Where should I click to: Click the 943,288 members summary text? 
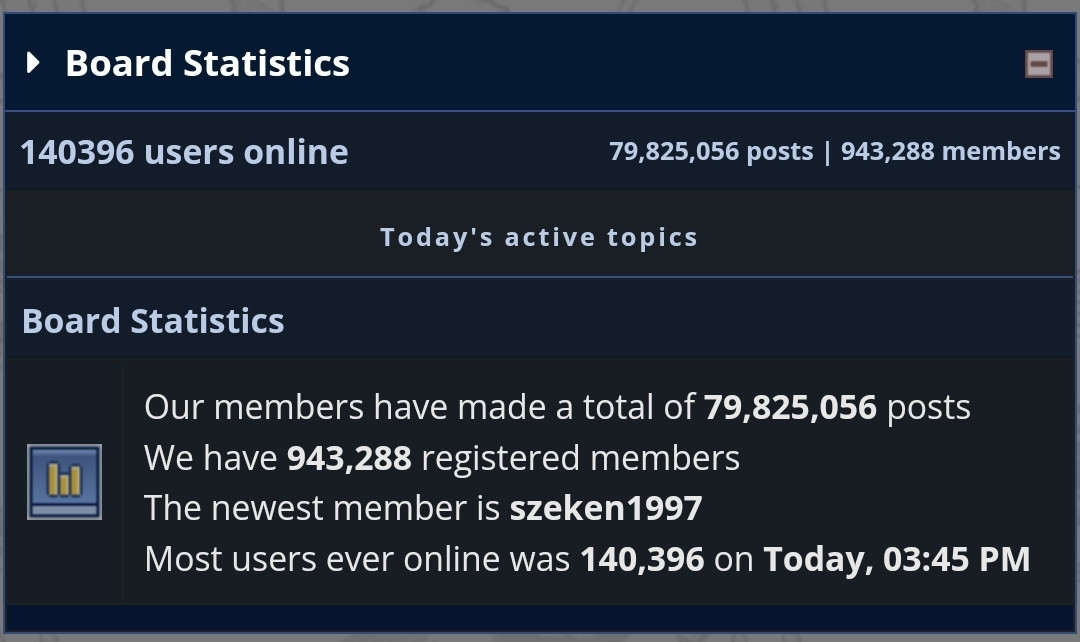point(951,152)
